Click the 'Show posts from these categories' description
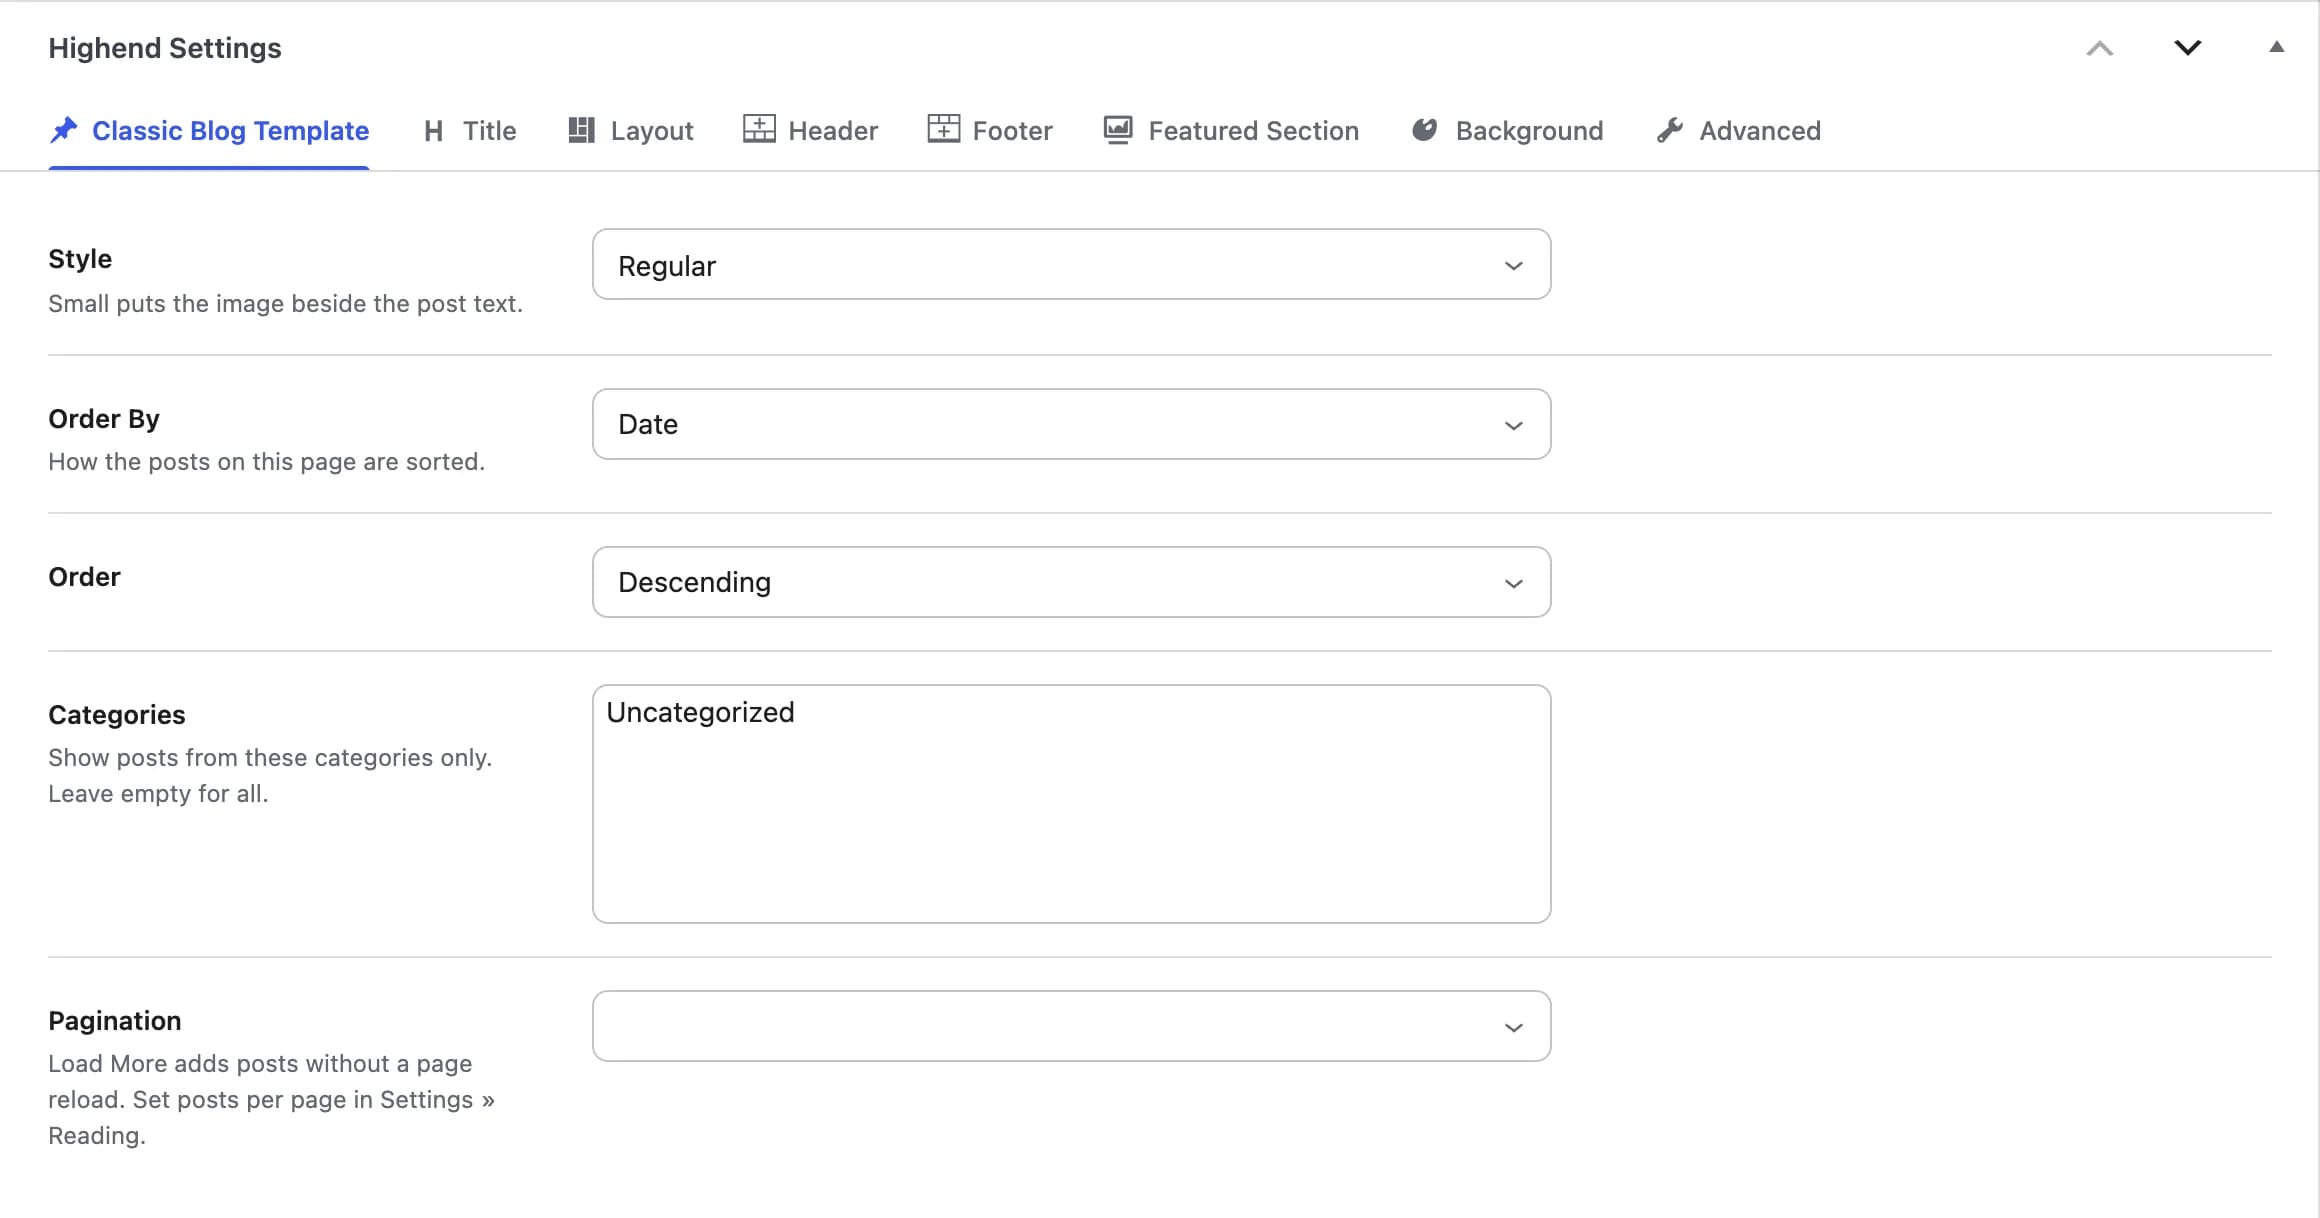The width and height of the screenshot is (2320, 1218). click(x=270, y=776)
